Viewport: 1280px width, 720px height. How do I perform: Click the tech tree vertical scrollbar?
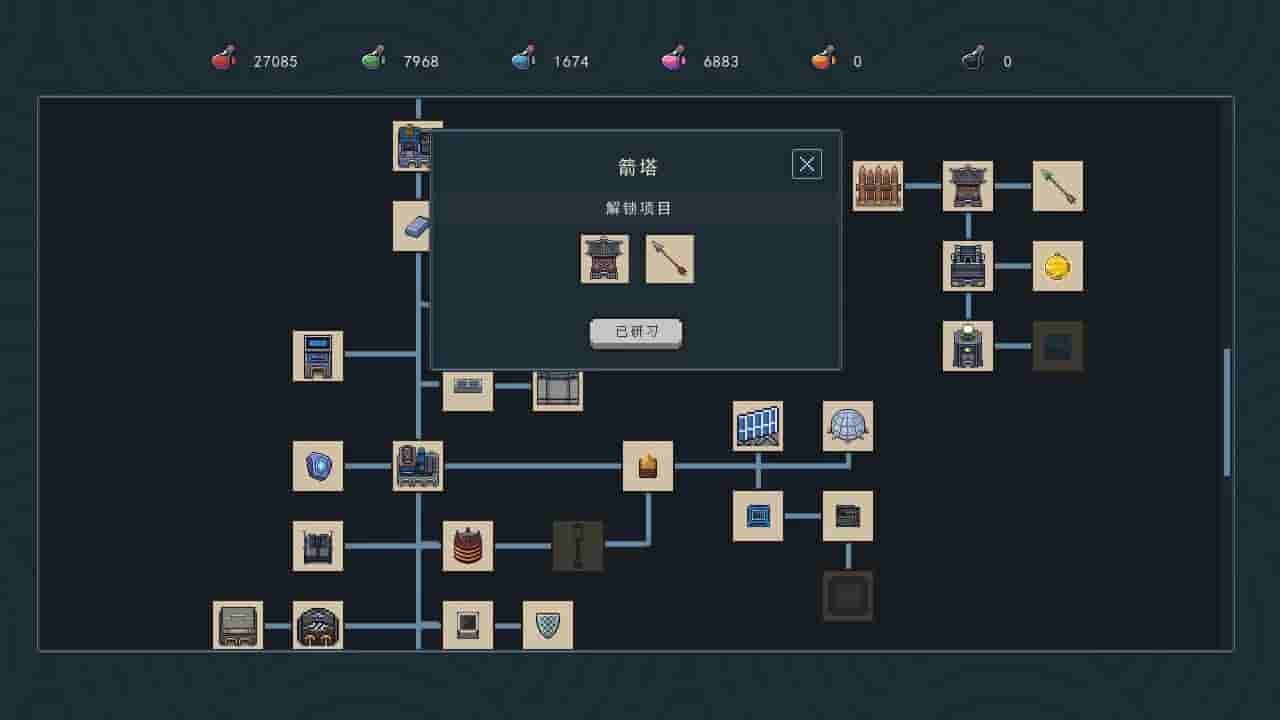(x=1227, y=411)
